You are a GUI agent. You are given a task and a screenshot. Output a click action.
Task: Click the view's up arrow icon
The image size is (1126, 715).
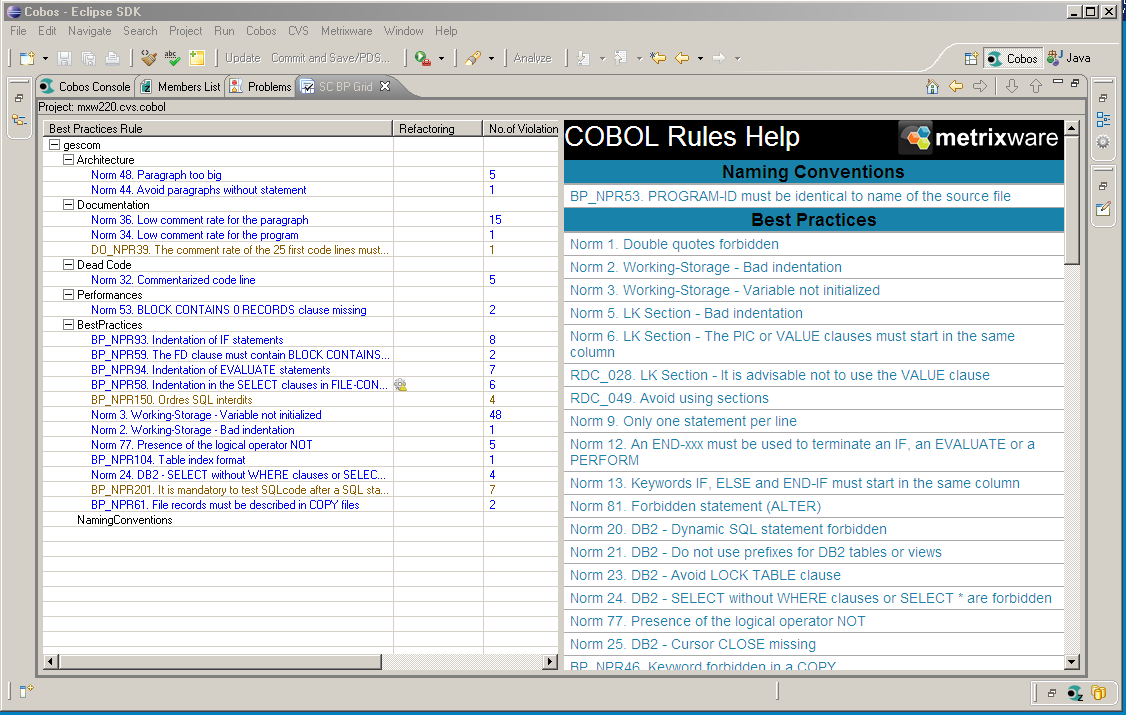[x=1036, y=87]
